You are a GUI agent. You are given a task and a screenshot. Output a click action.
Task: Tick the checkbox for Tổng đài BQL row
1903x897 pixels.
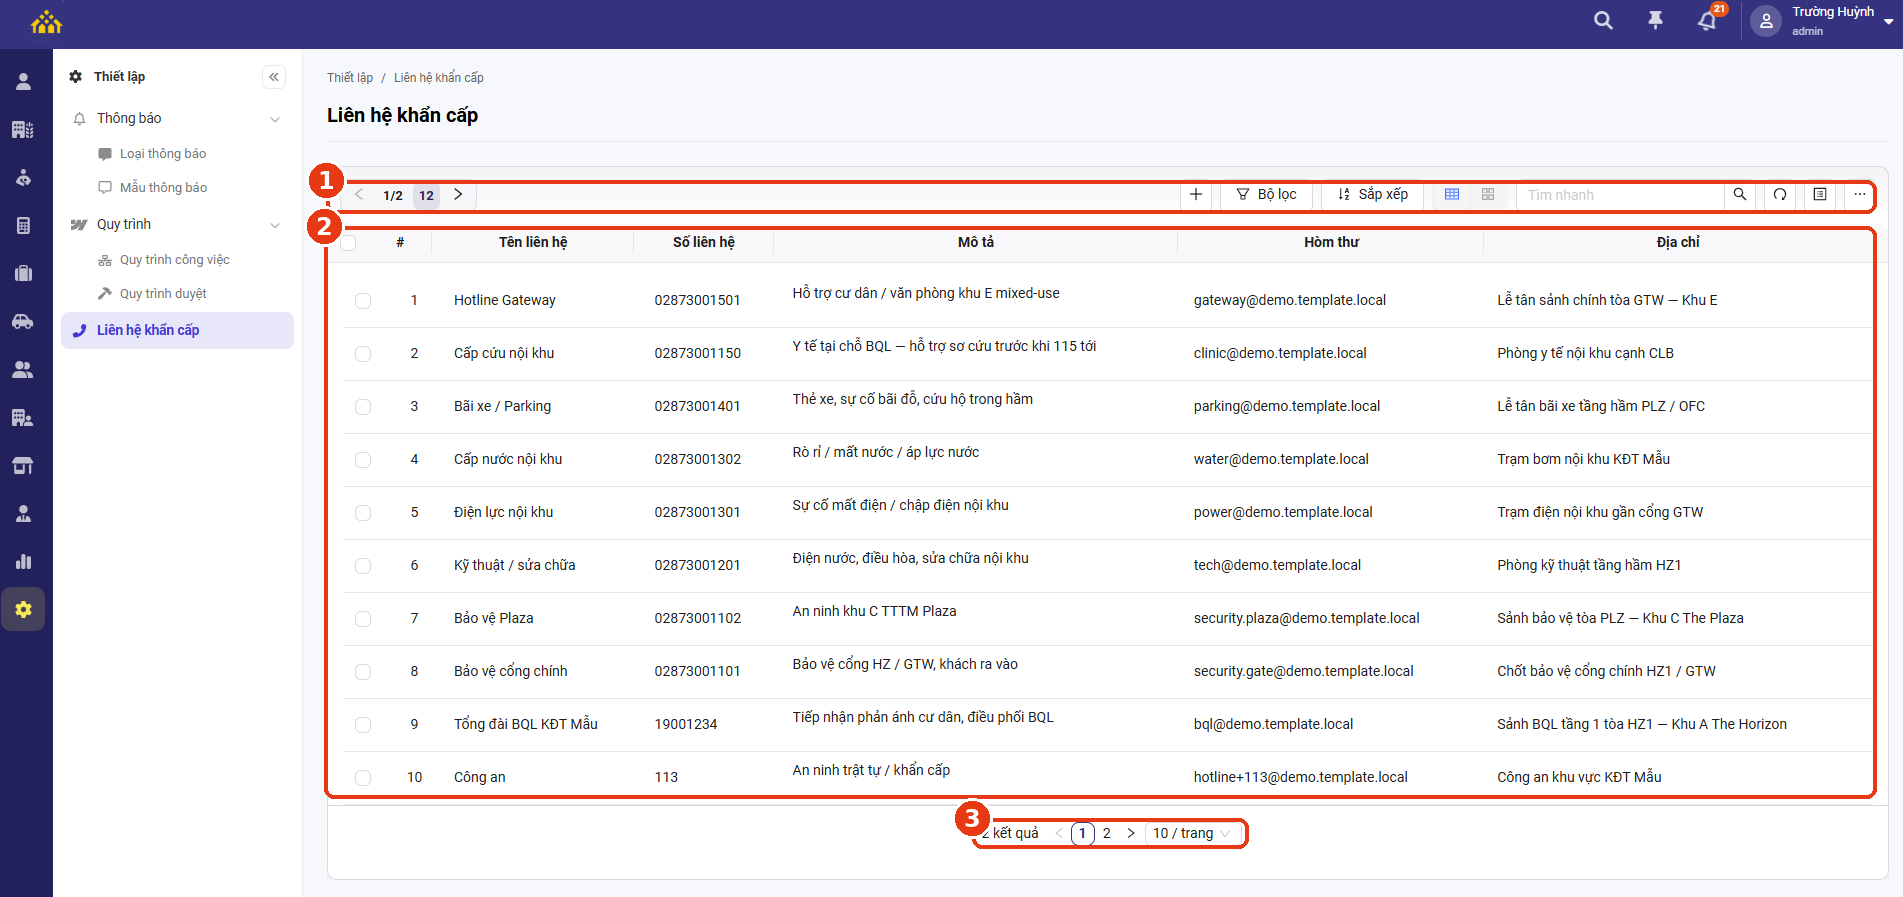pyautogui.click(x=363, y=725)
